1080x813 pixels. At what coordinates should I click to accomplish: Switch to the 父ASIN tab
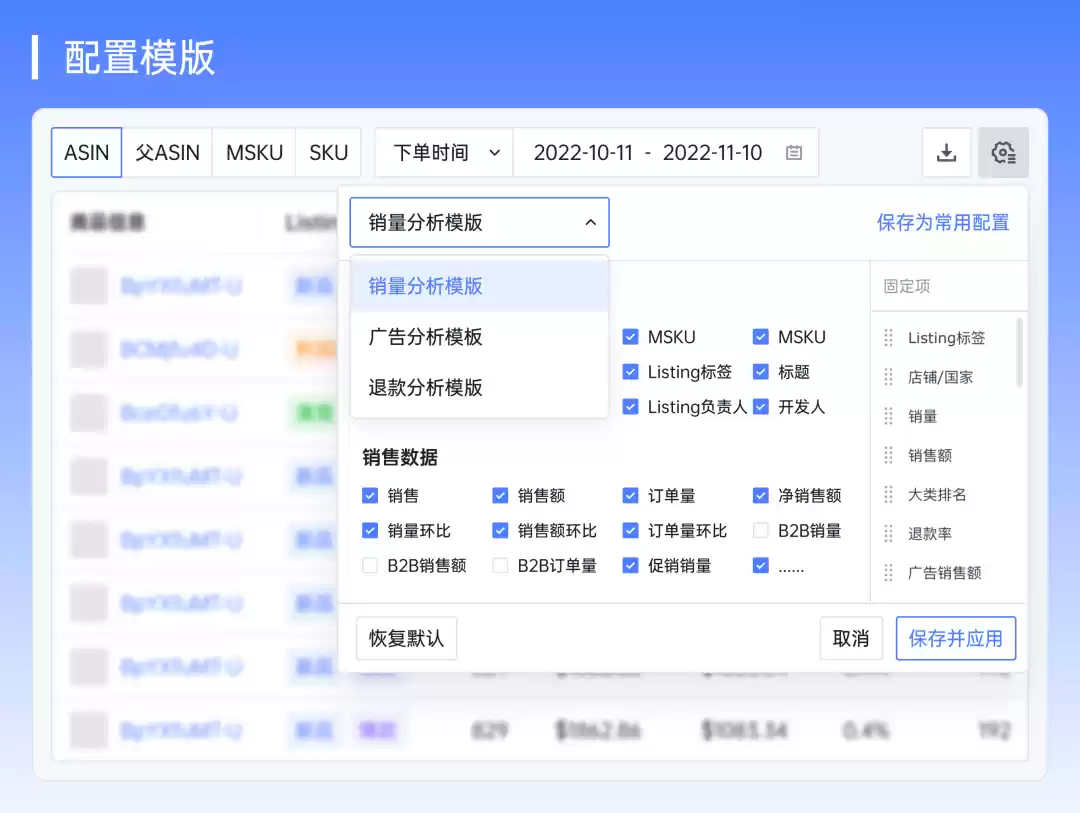[167, 153]
